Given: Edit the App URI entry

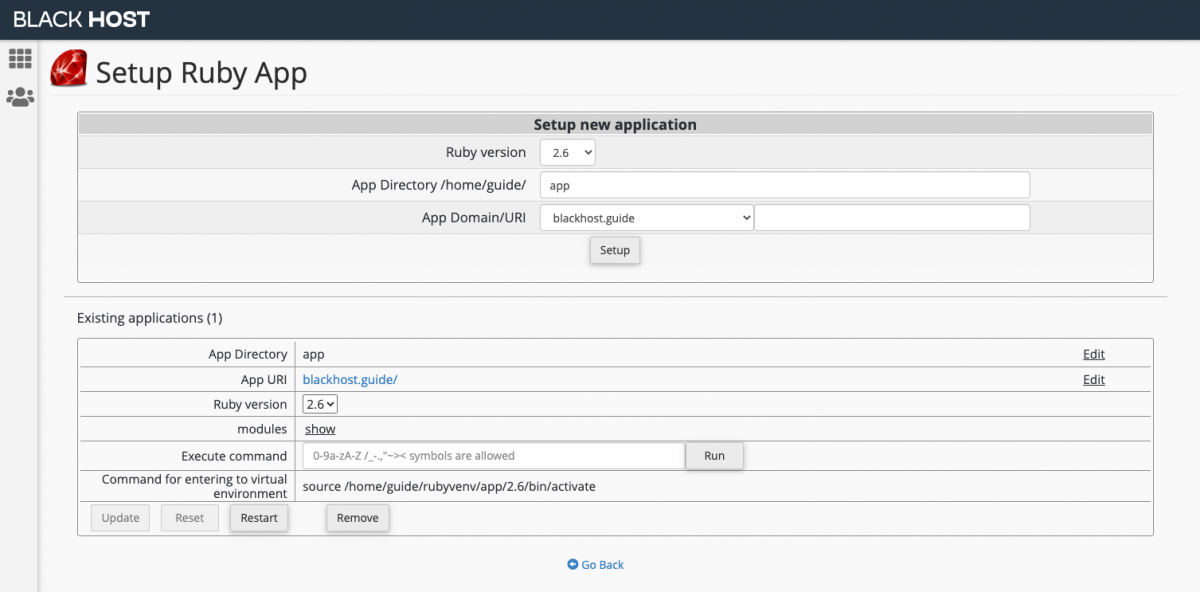Looking at the screenshot, I should coord(1093,379).
